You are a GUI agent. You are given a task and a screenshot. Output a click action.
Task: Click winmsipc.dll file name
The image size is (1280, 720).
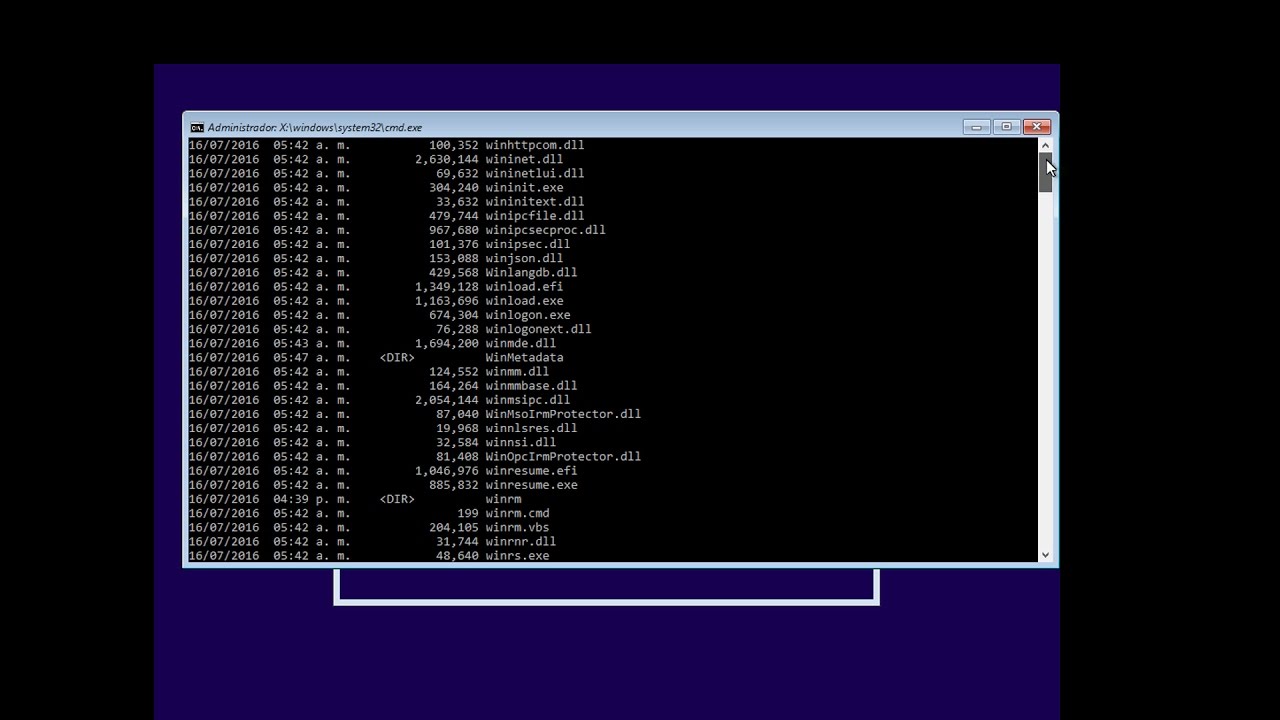point(528,400)
